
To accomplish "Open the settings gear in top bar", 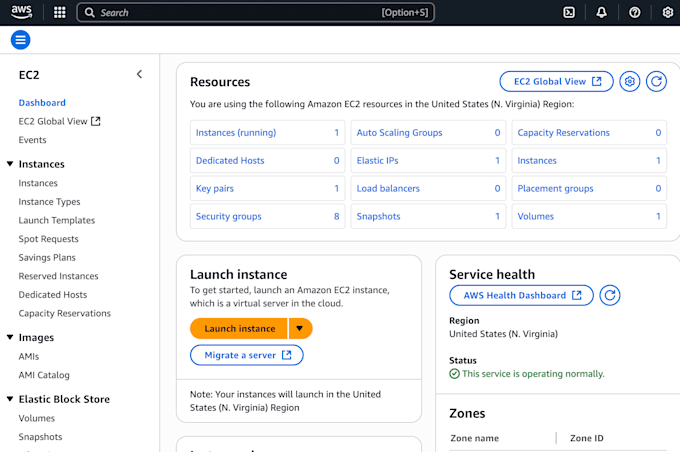I will tap(668, 13).
